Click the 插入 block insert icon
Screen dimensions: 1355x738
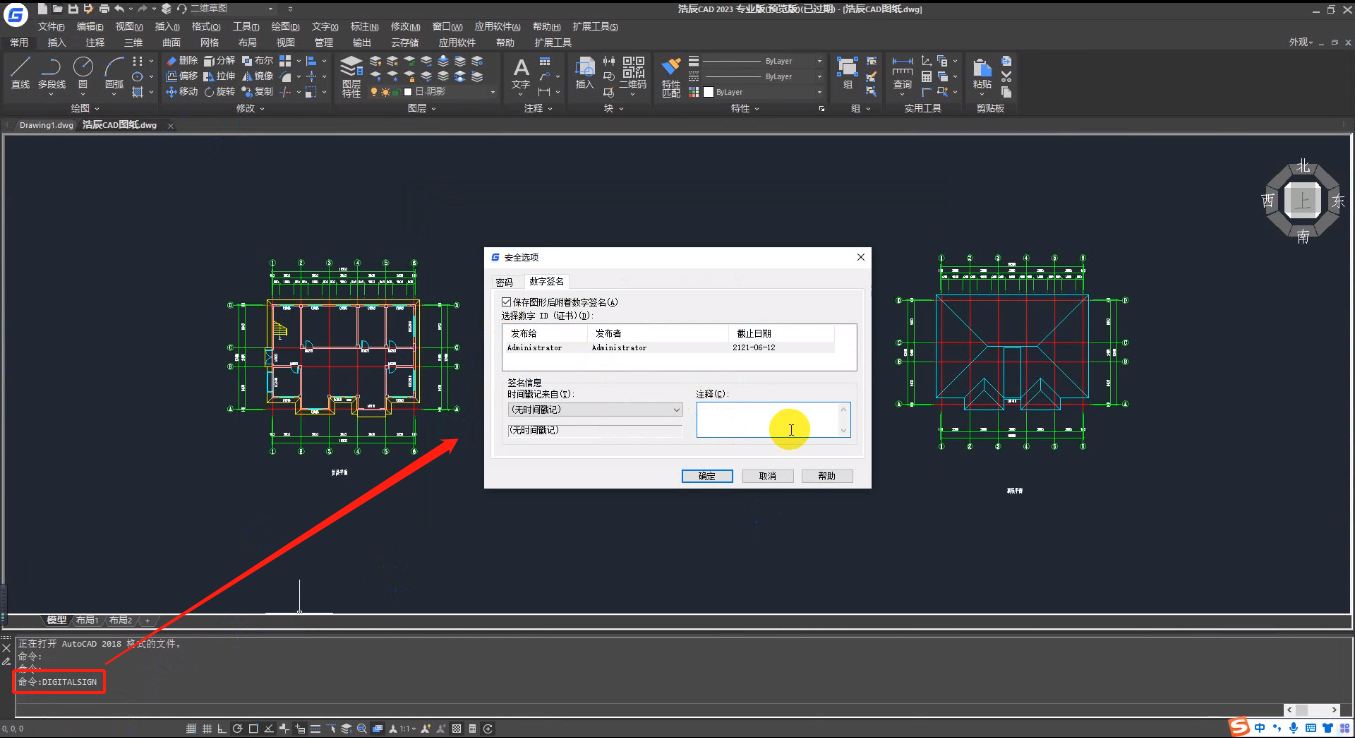(585, 73)
